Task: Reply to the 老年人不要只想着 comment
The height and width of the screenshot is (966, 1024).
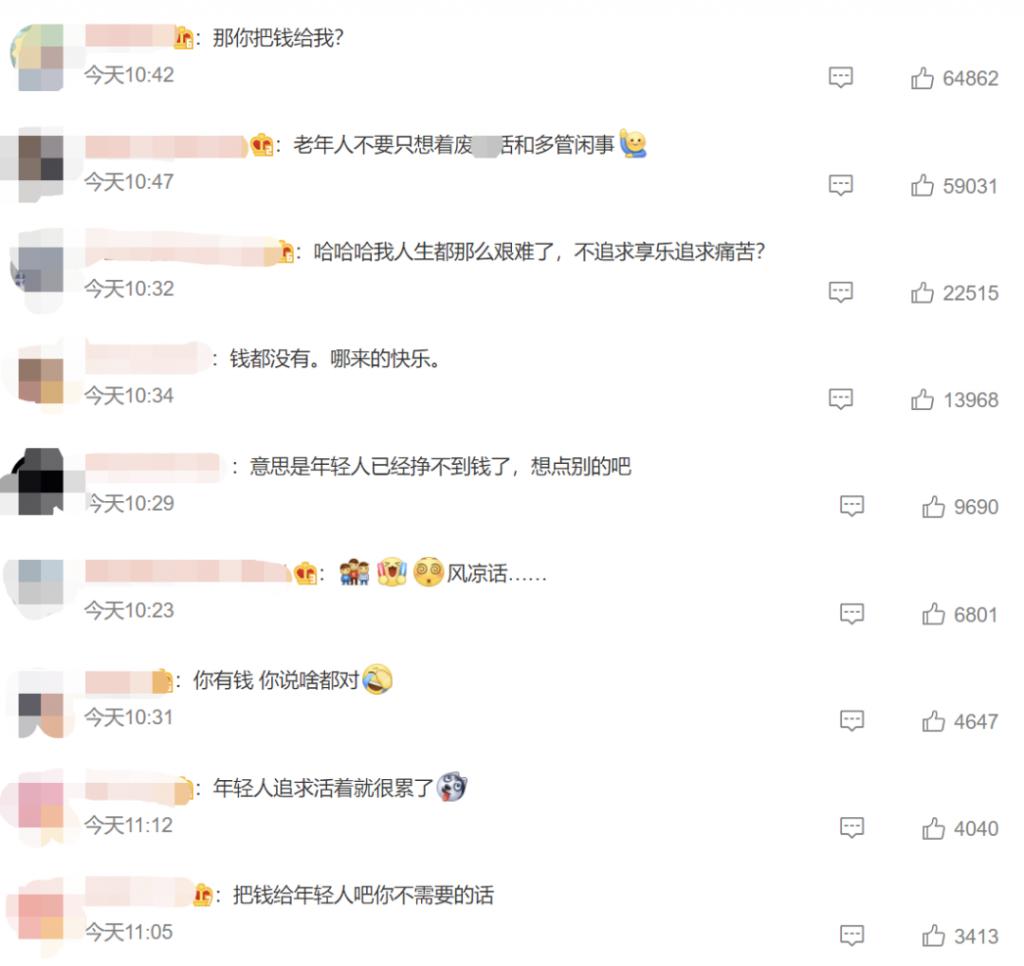Action: [x=840, y=185]
